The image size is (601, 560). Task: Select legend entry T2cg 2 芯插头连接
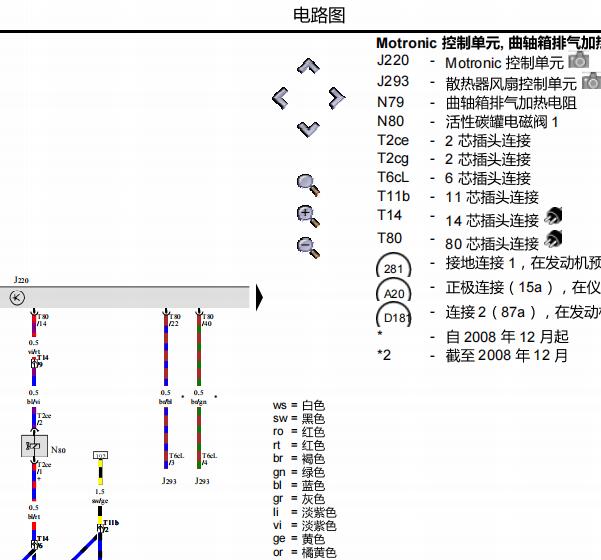pyautogui.click(x=454, y=159)
